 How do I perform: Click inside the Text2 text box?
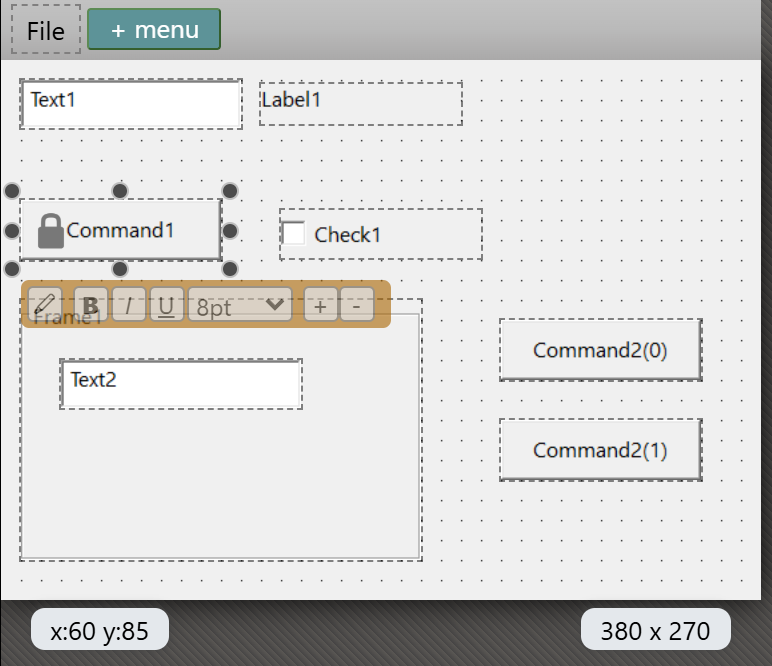pyautogui.click(x=181, y=384)
